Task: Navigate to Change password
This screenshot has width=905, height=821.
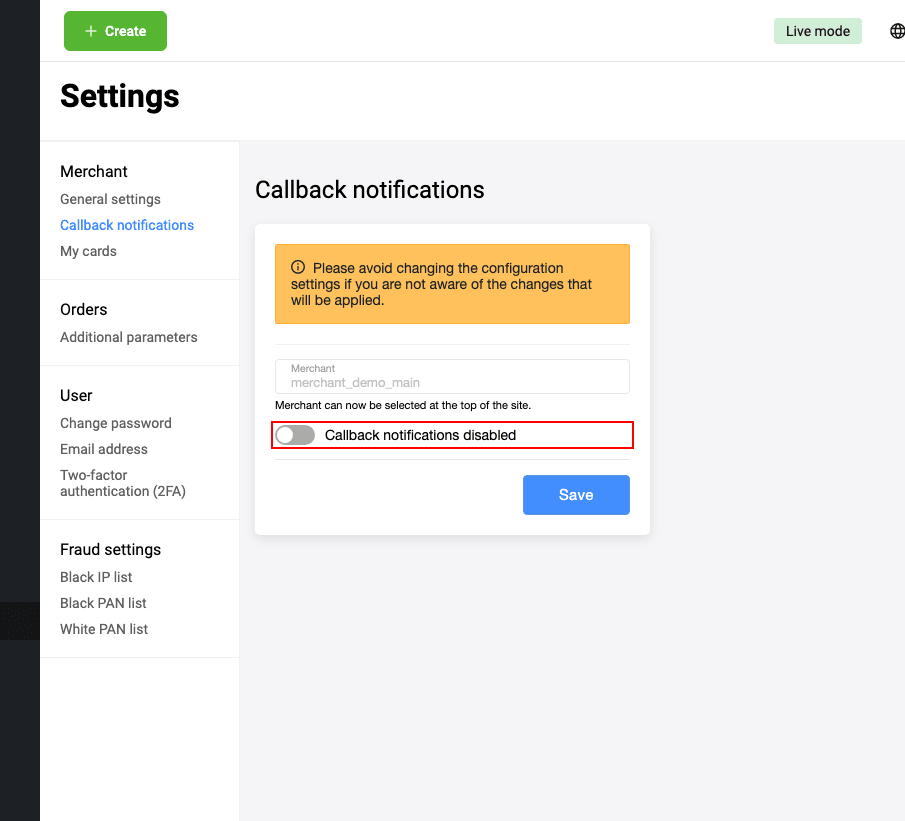Action: click(x=116, y=423)
